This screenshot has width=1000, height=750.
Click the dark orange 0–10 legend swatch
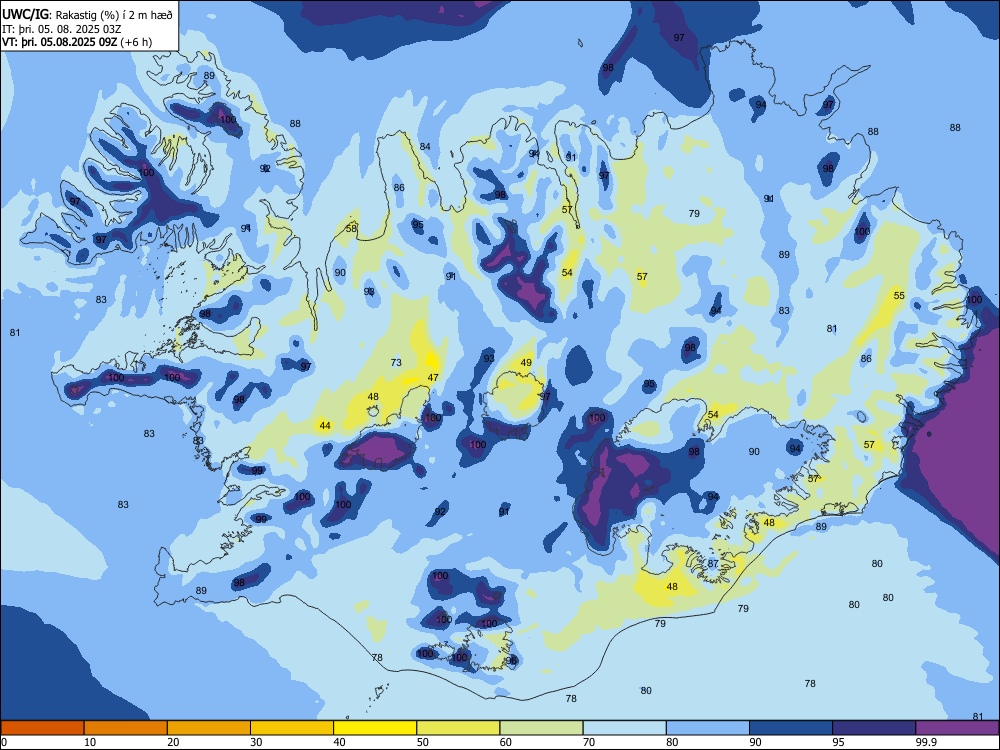(42, 728)
